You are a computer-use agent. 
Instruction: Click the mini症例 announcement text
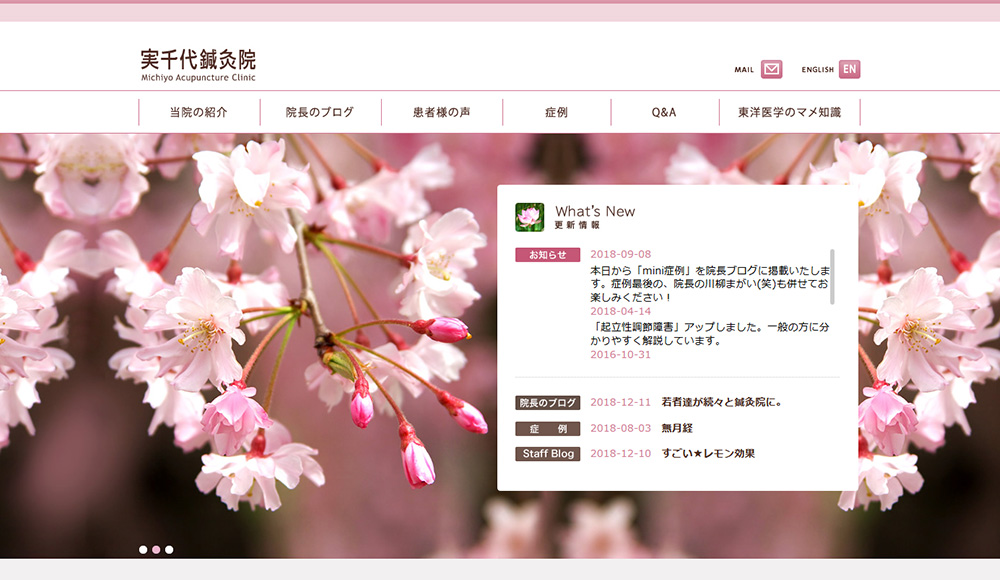709,283
